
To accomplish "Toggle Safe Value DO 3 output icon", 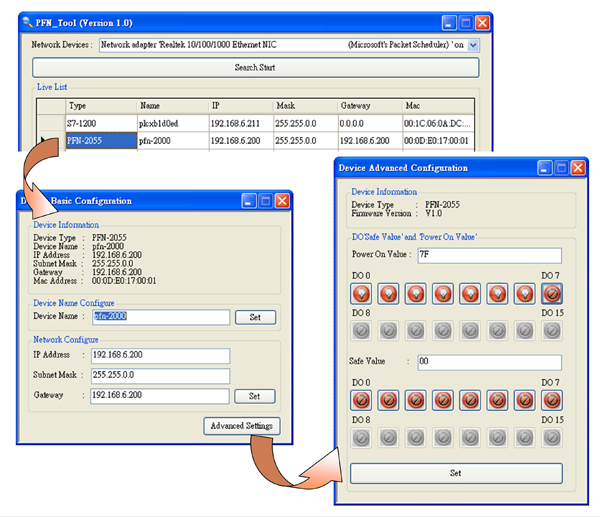I will point(443,400).
